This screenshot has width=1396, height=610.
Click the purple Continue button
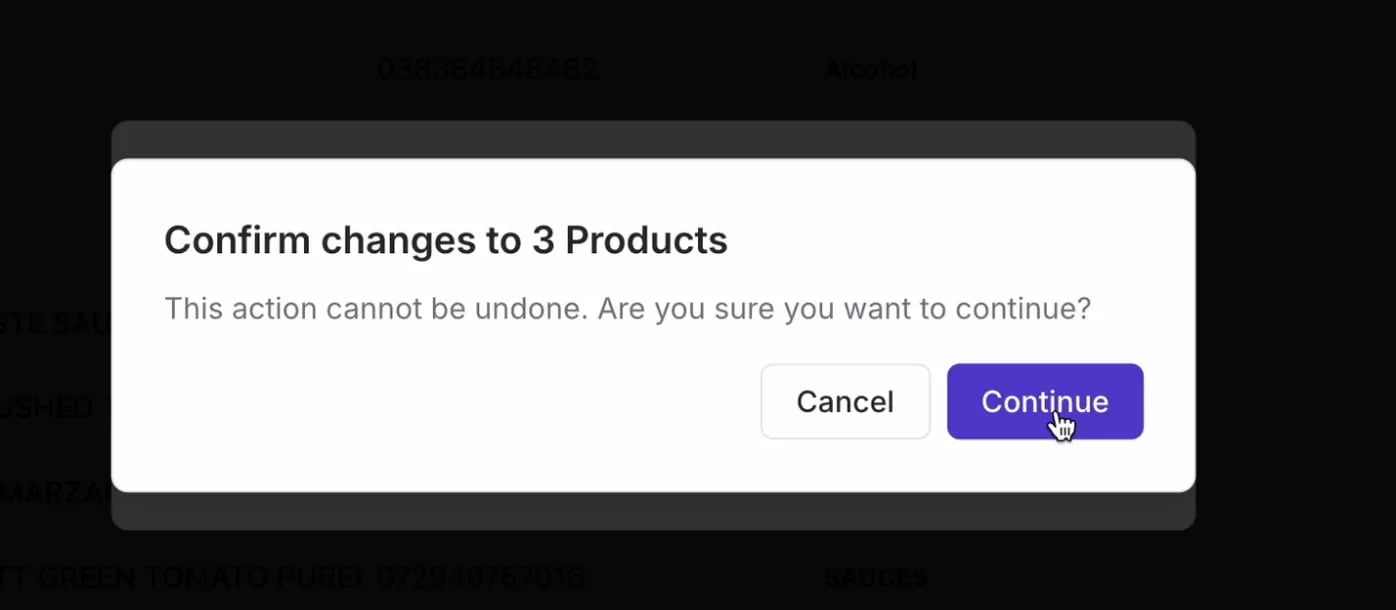[1045, 401]
